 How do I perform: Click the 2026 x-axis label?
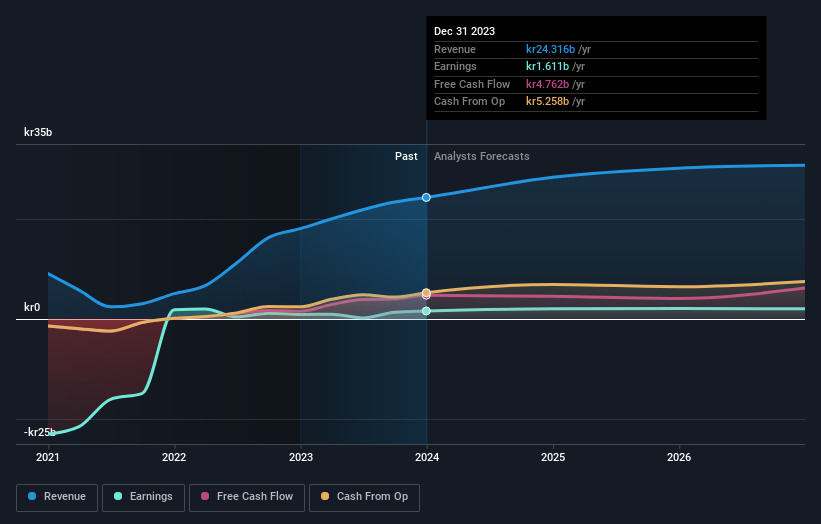679,458
